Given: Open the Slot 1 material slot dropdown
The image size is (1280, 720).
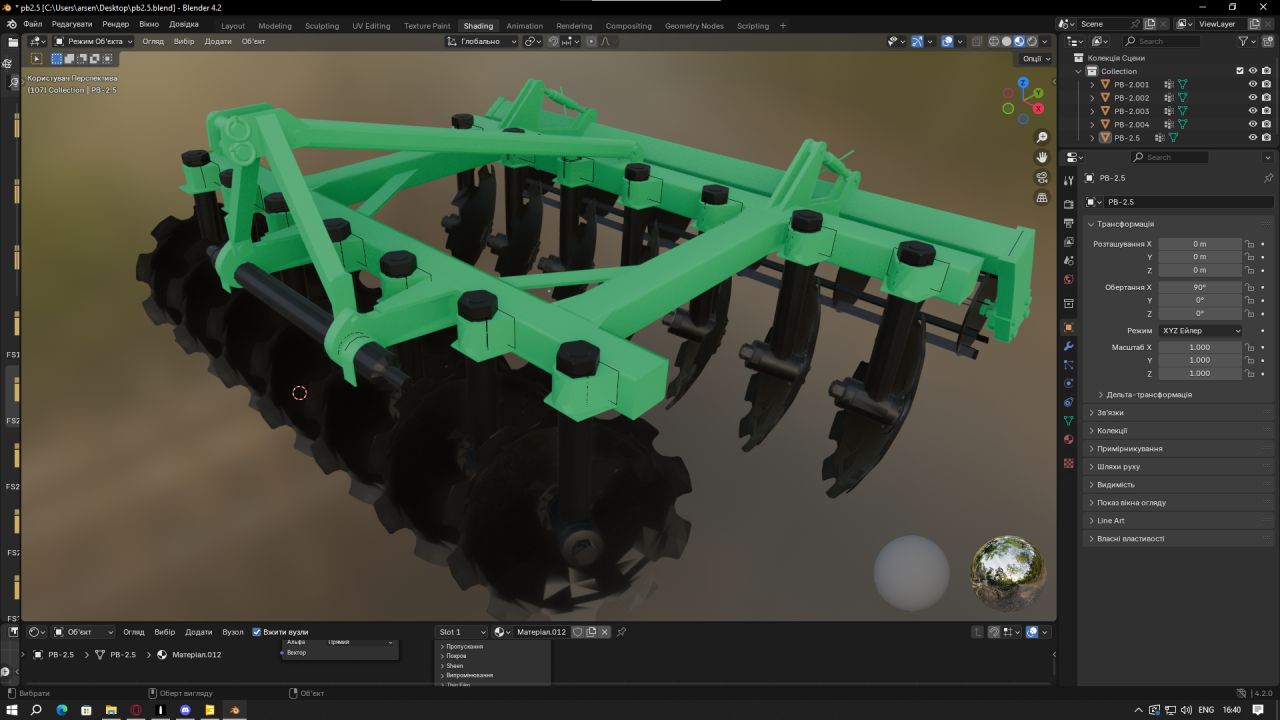Looking at the screenshot, I should click(x=462, y=632).
